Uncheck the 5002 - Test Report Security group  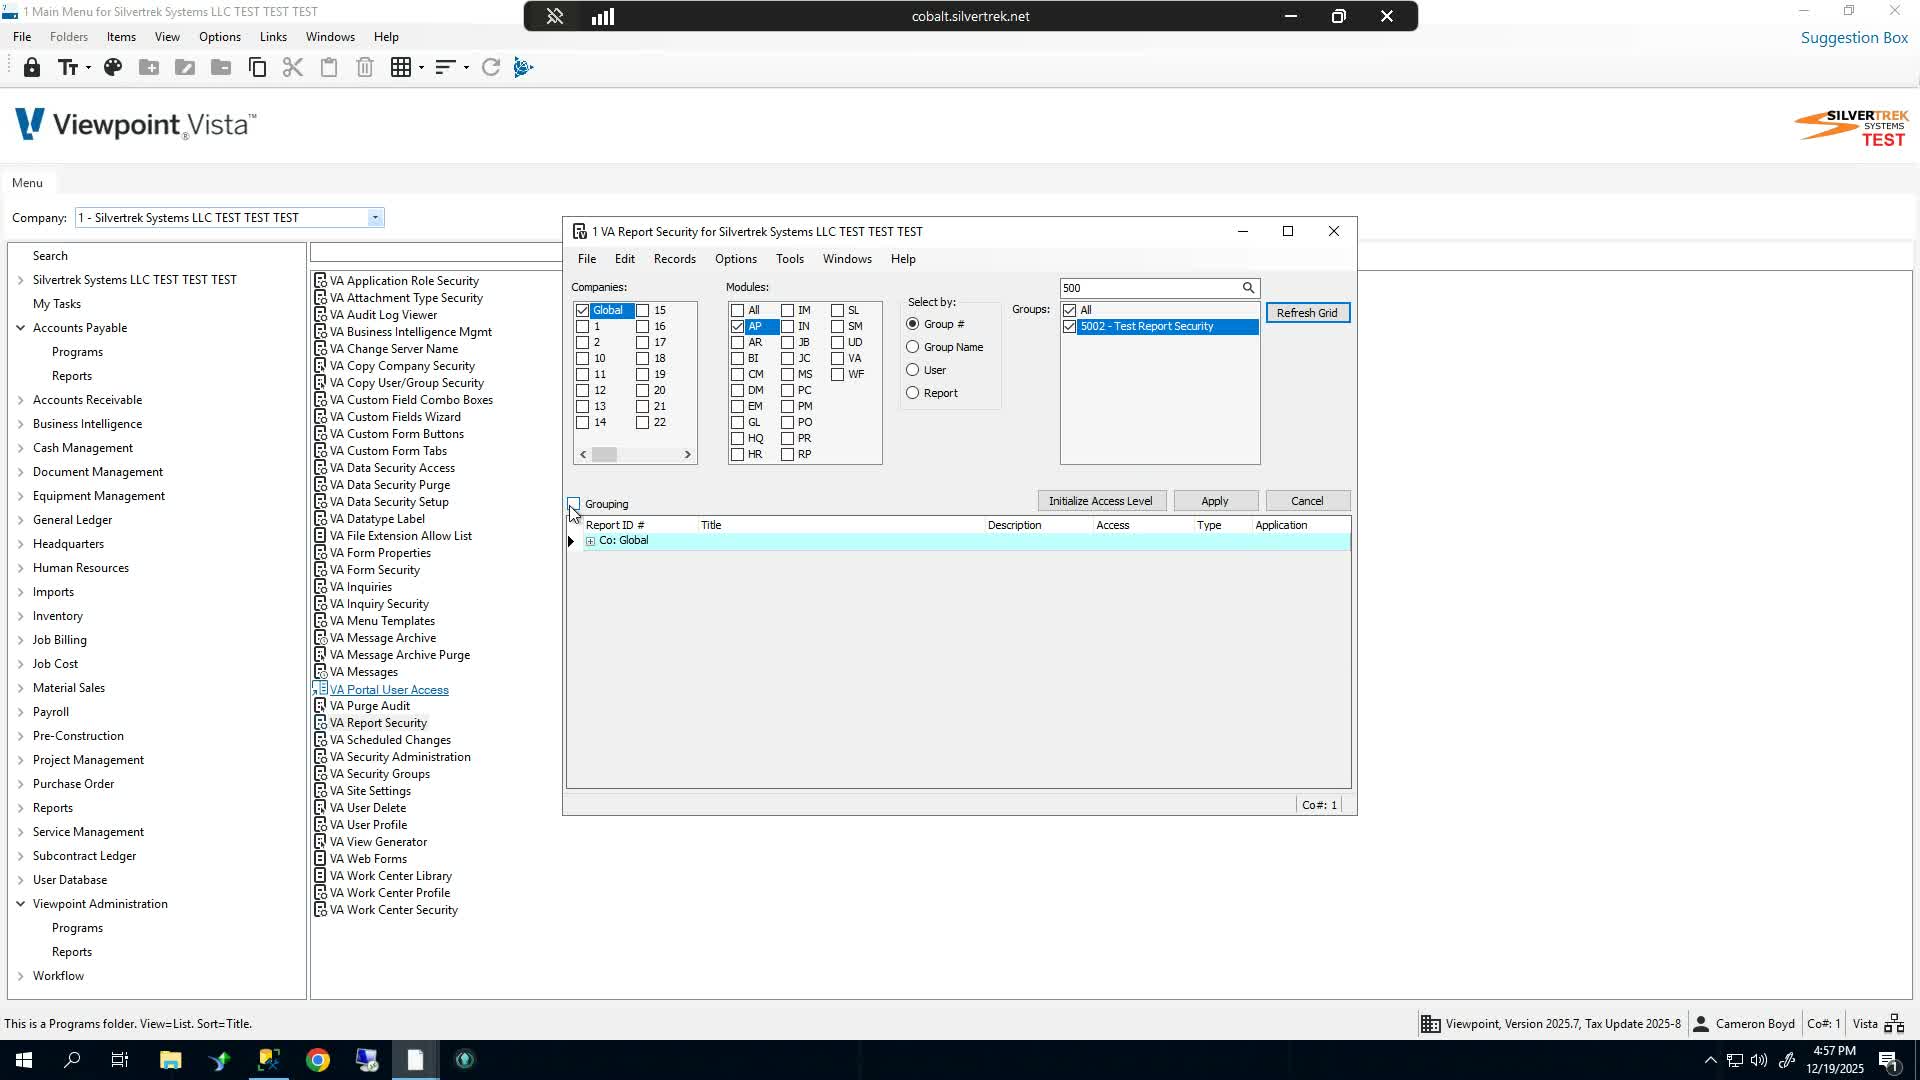tap(1070, 327)
